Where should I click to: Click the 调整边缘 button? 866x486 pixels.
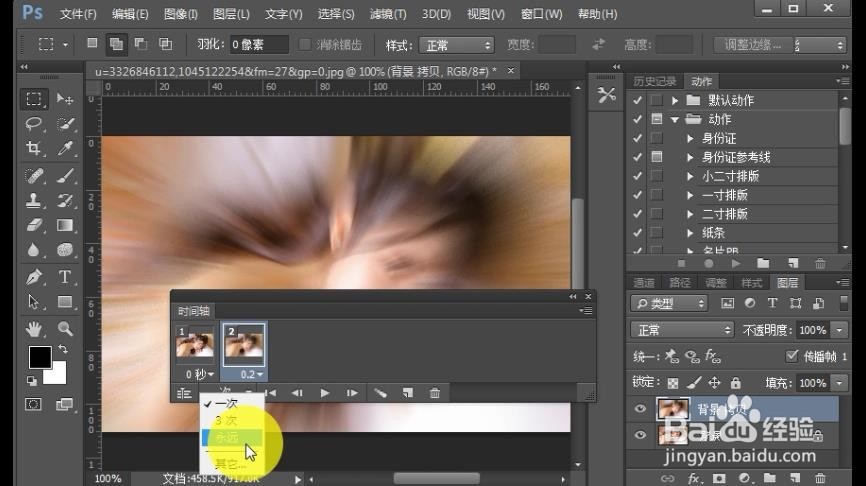click(x=753, y=45)
